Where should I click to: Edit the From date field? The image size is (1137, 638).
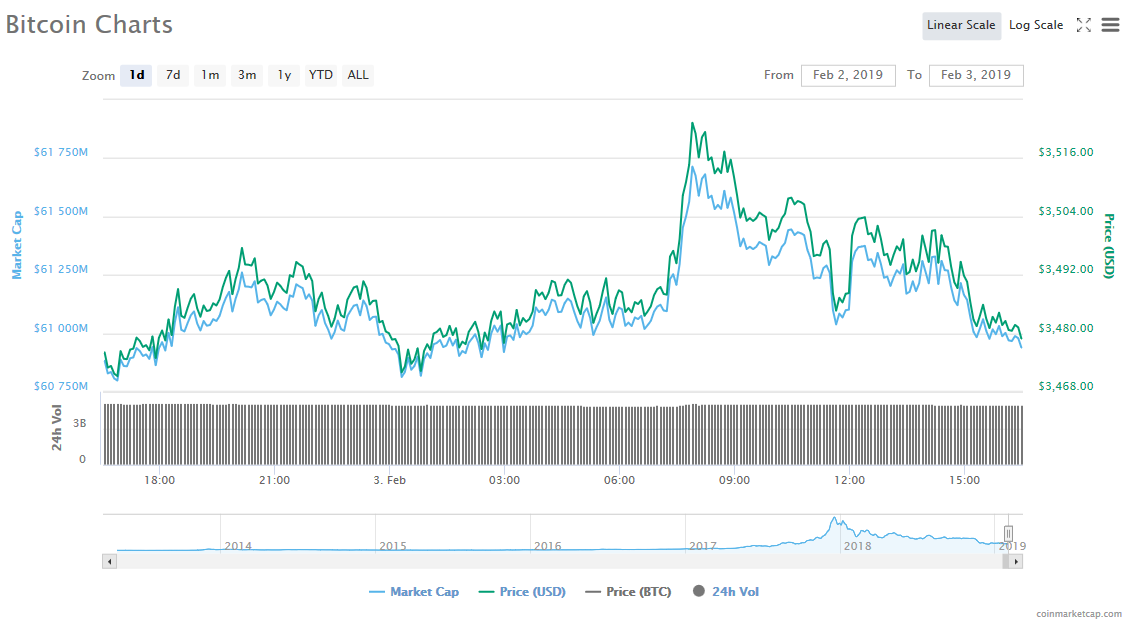(x=848, y=75)
